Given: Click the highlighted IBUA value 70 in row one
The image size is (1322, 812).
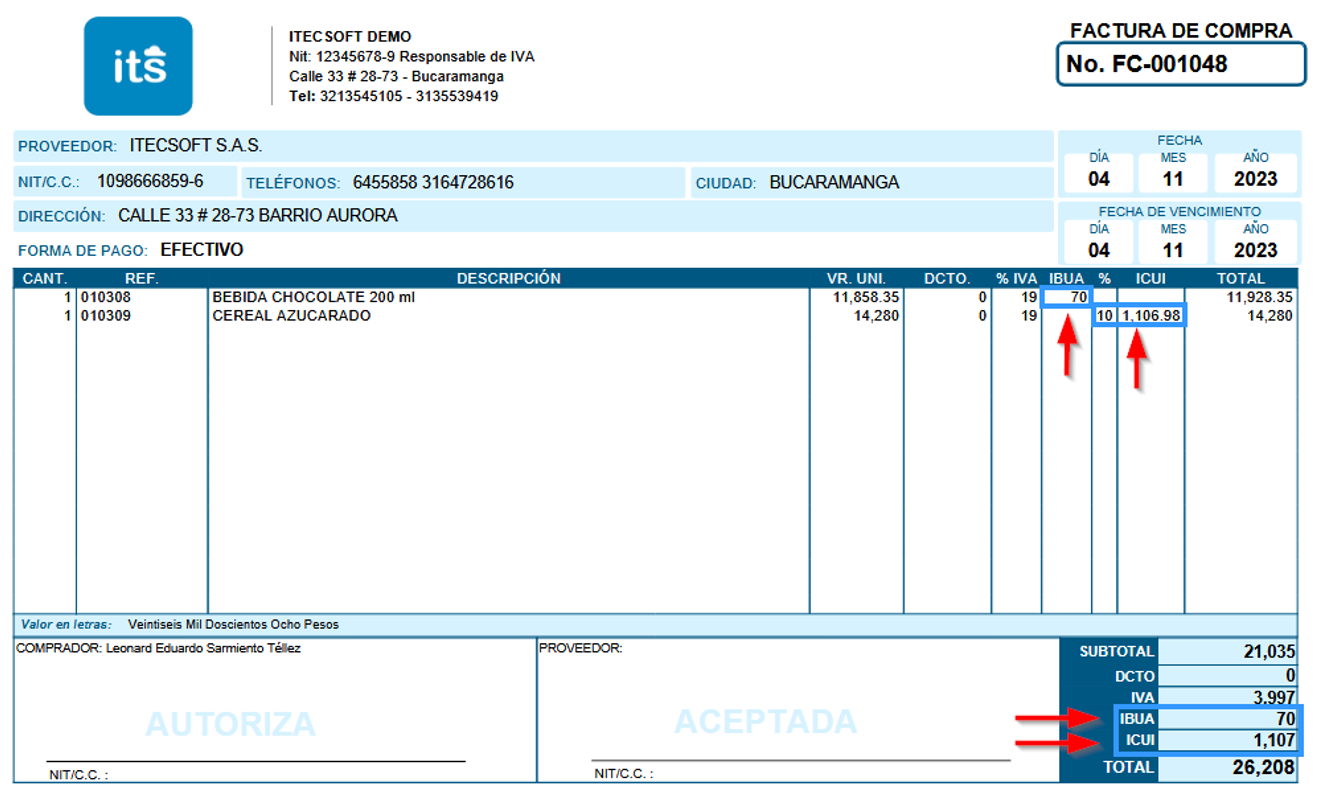Looking at the screenshot, I should pos(1066,297).
